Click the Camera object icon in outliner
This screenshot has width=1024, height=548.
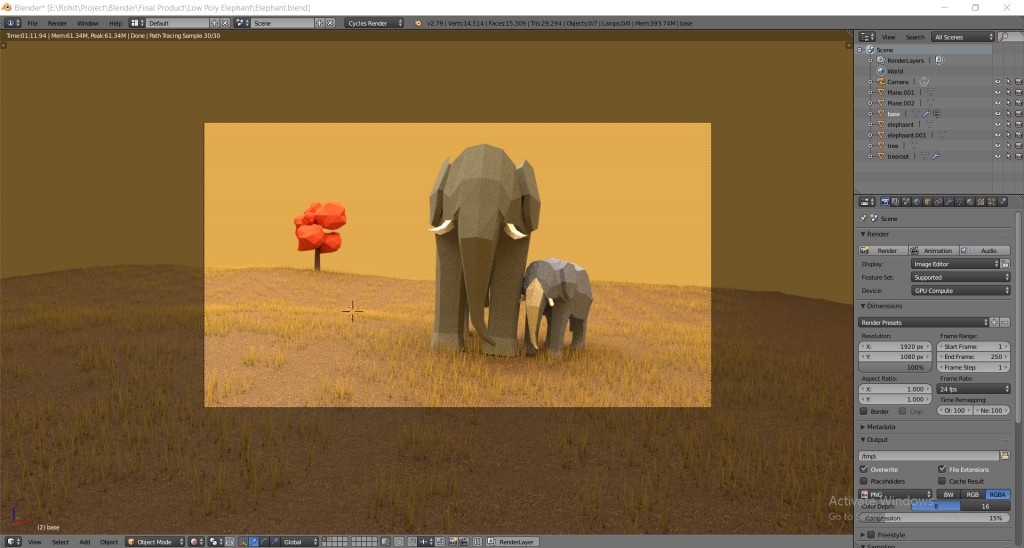880,82
